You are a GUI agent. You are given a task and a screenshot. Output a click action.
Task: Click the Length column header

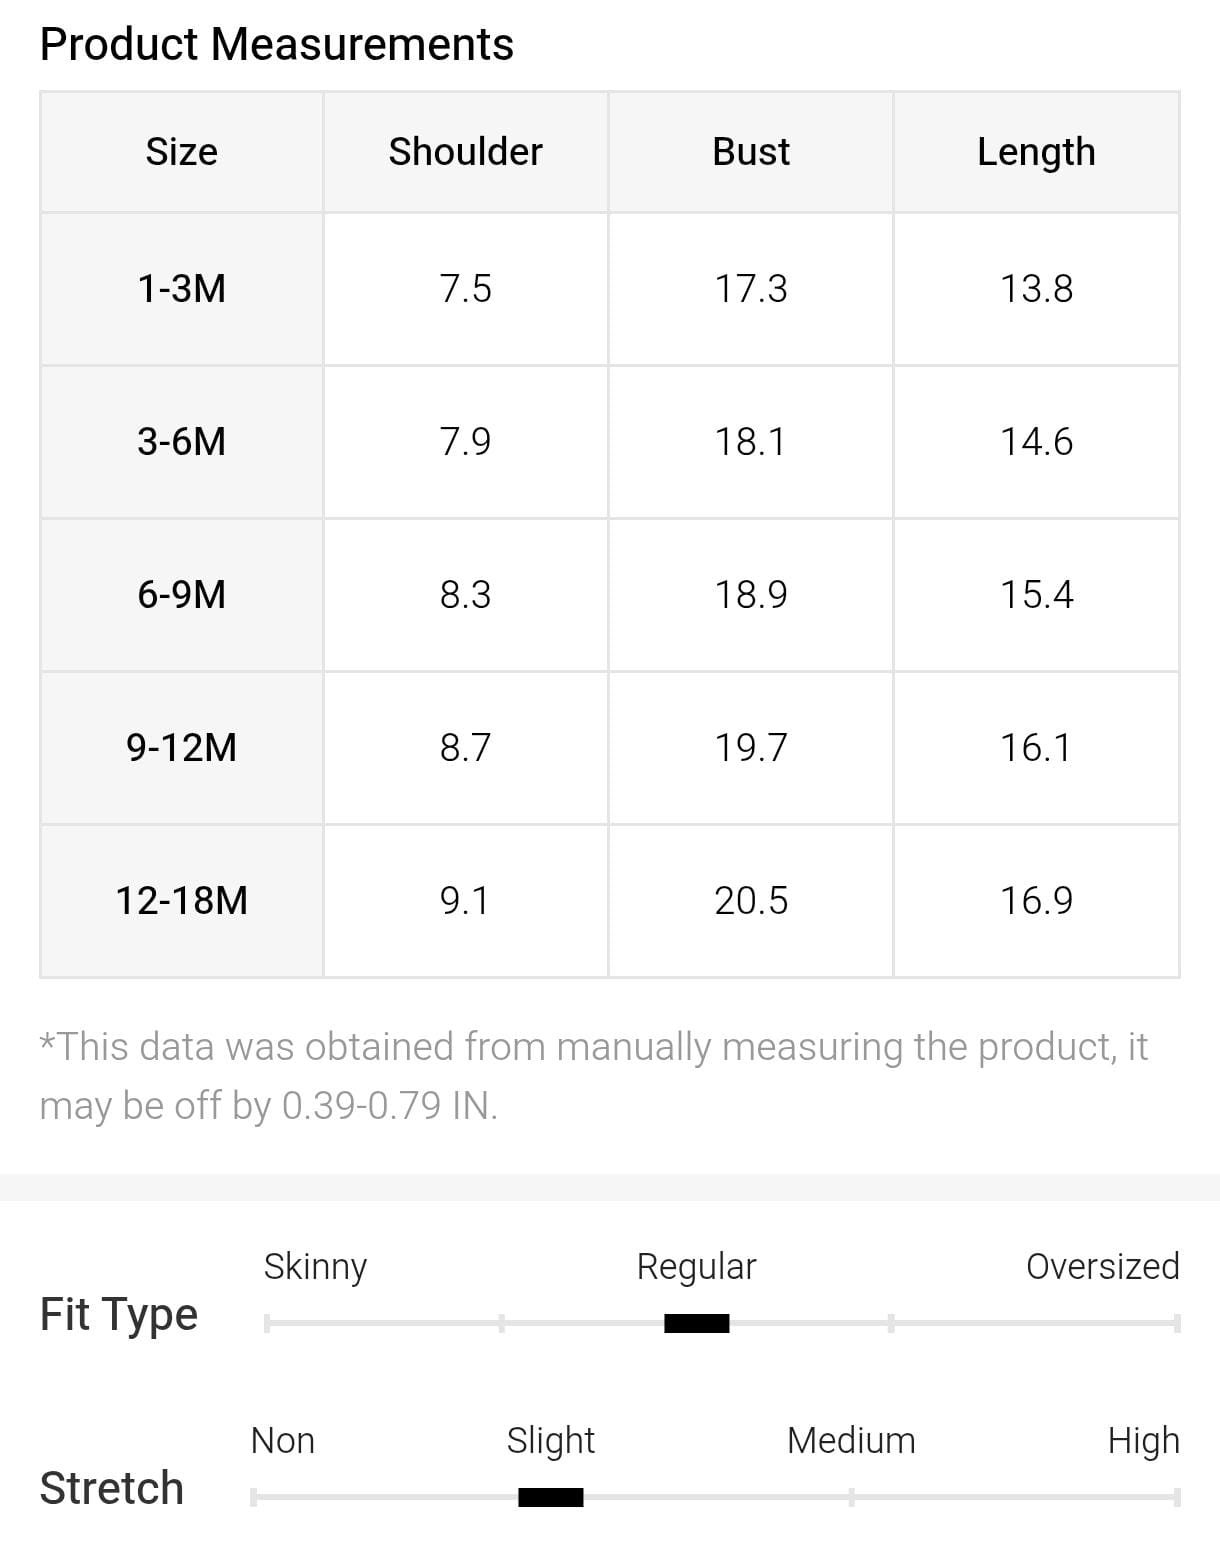coord(1036,152)
